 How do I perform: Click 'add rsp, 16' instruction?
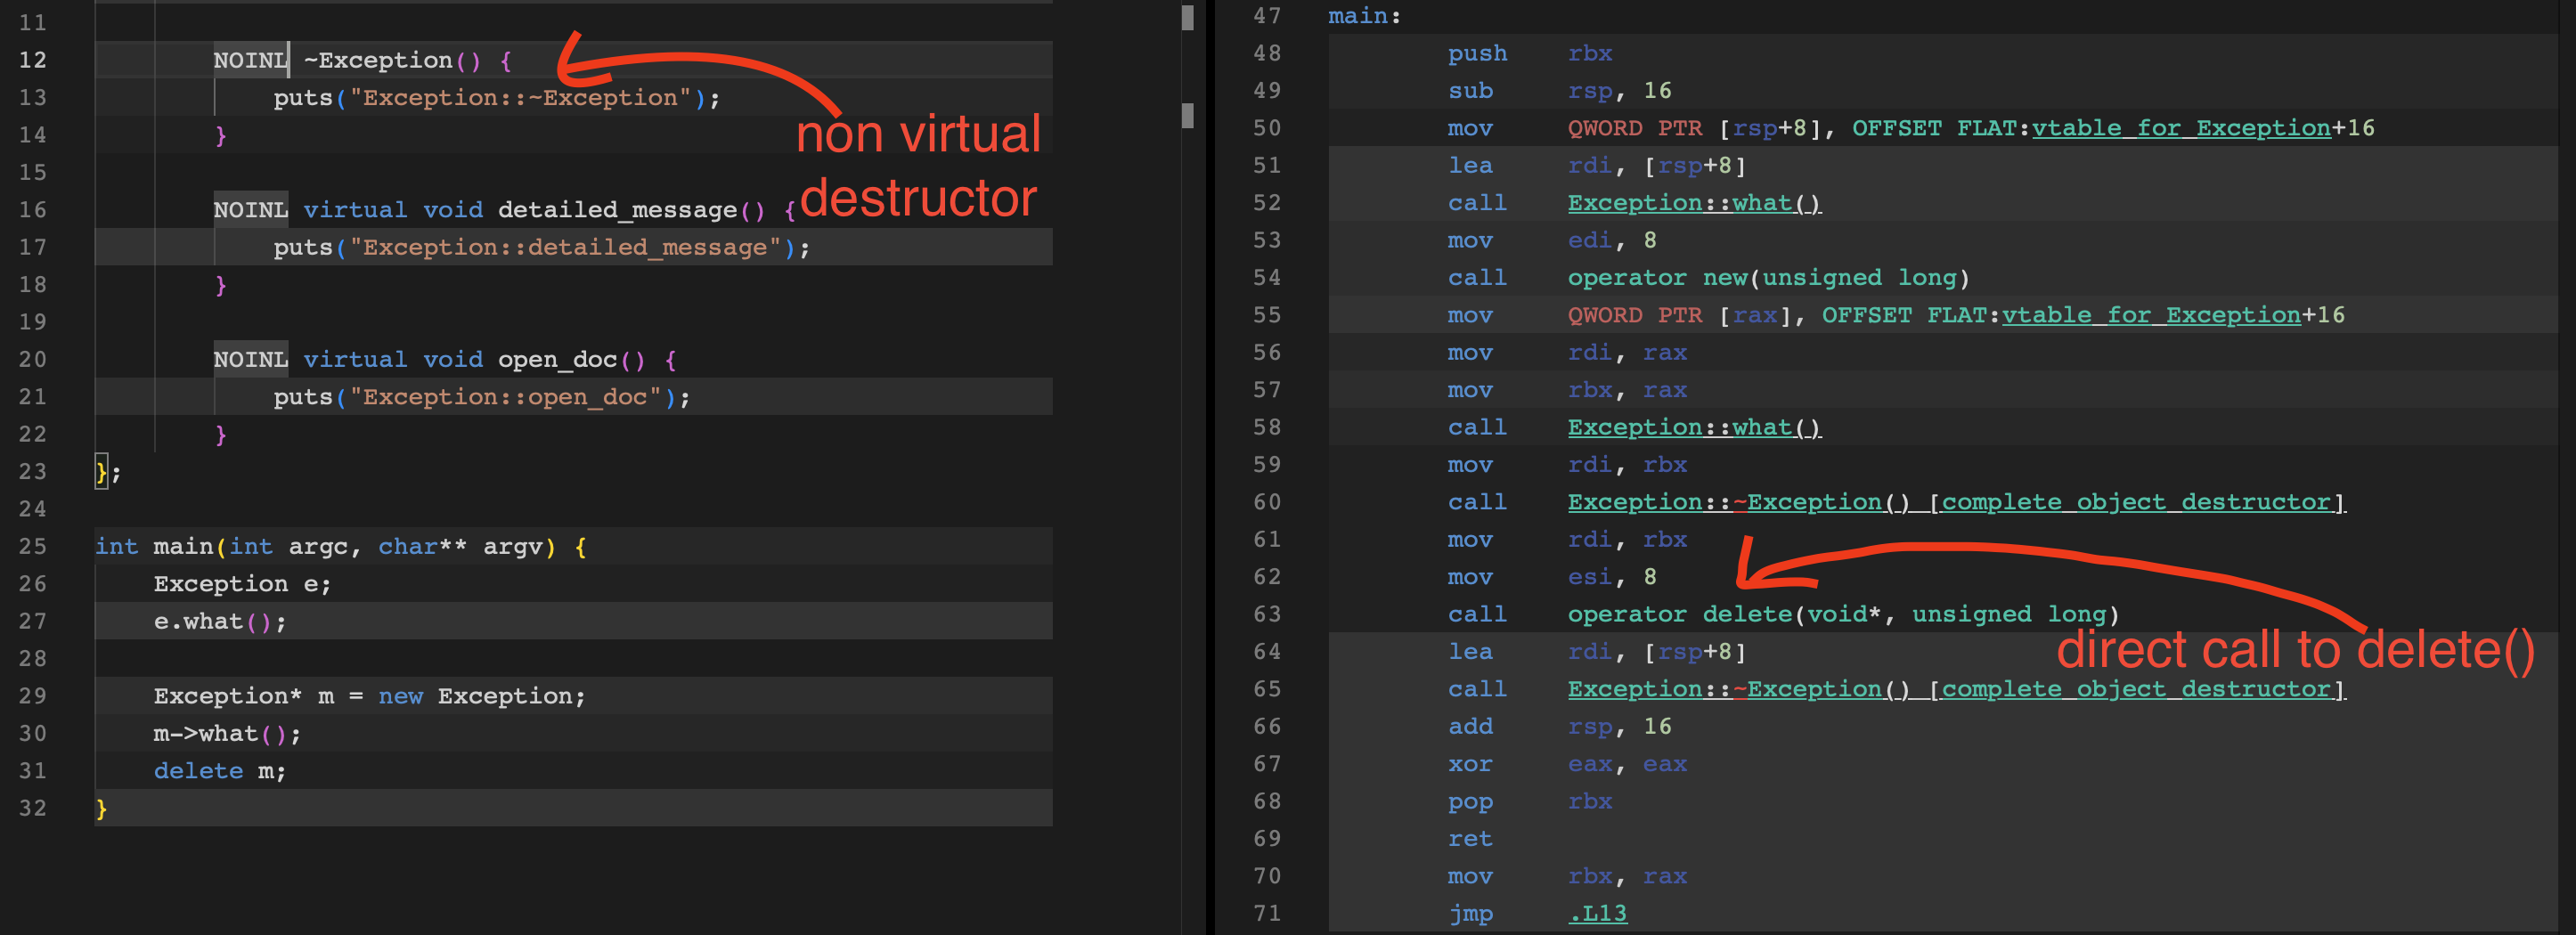pyautogui.click(x=1559, y=726)
